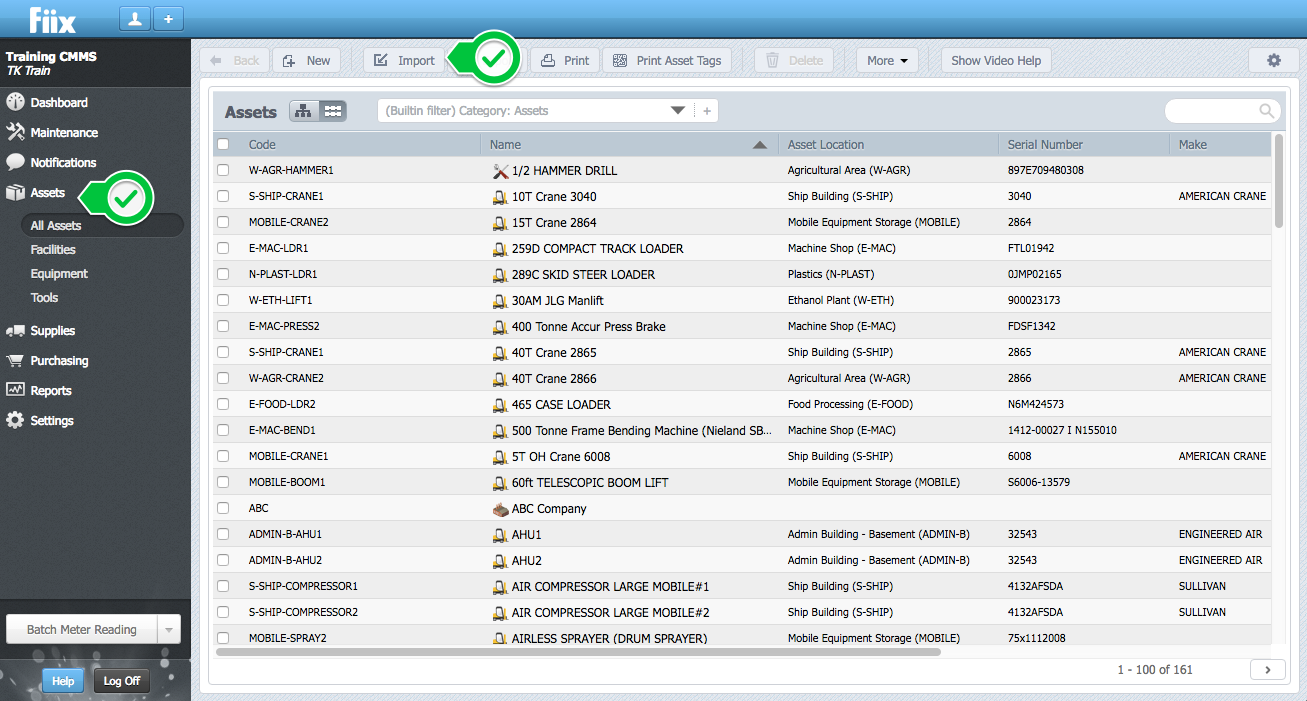Image resolution: width=1307 pixels, height=701 pixels.
Task: Click the forklift icon beside AHU1
Action: click(500, 535)
